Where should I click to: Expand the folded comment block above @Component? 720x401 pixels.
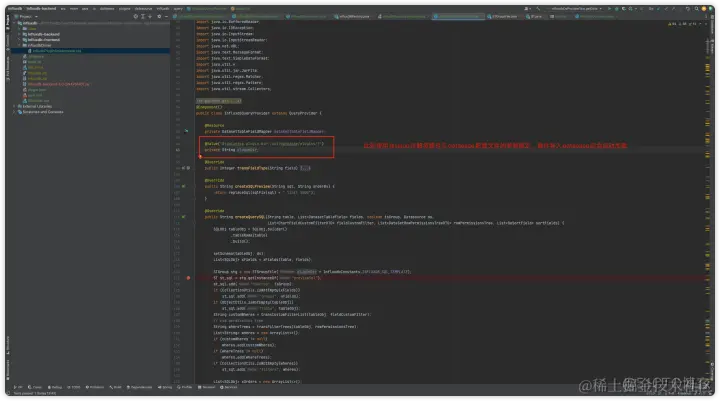(x=219, y=101)
